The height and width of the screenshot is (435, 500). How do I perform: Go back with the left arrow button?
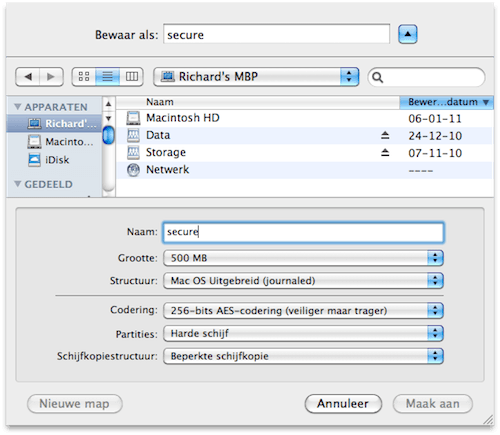tap(28, 77)
